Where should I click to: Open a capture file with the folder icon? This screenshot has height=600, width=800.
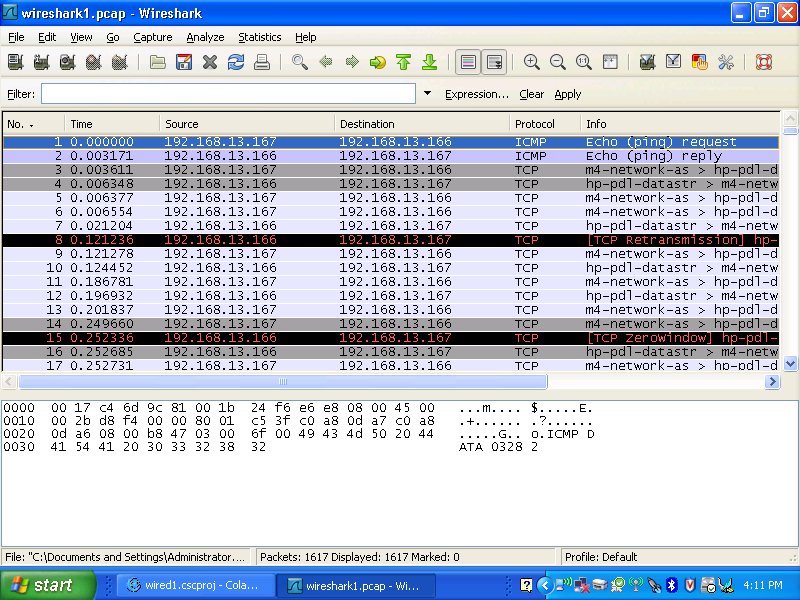coord(158,62)
